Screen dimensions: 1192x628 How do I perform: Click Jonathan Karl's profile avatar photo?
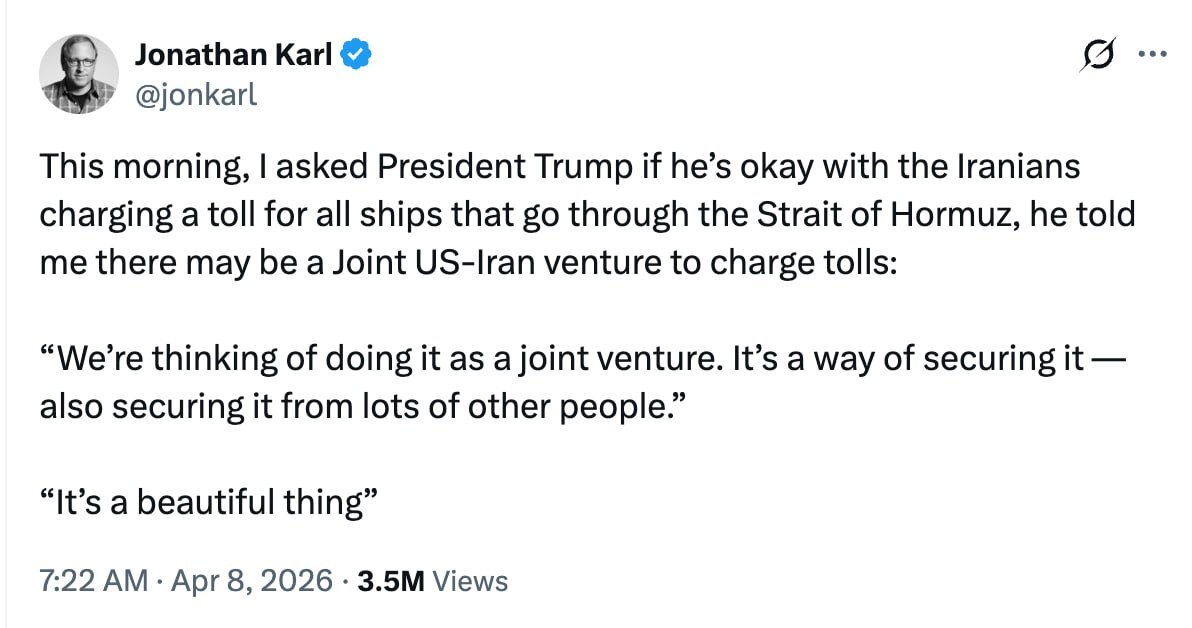pyautogui.click(x=79, y=76)
